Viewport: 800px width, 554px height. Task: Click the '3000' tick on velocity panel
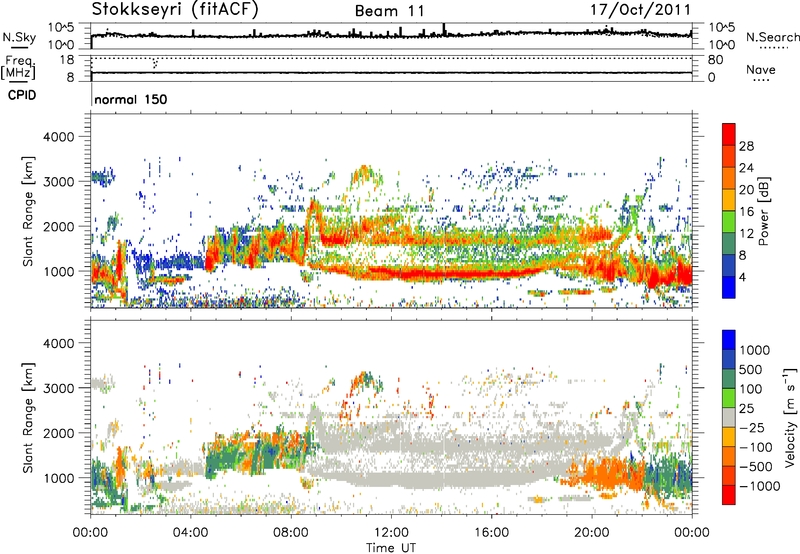(59, 388)
